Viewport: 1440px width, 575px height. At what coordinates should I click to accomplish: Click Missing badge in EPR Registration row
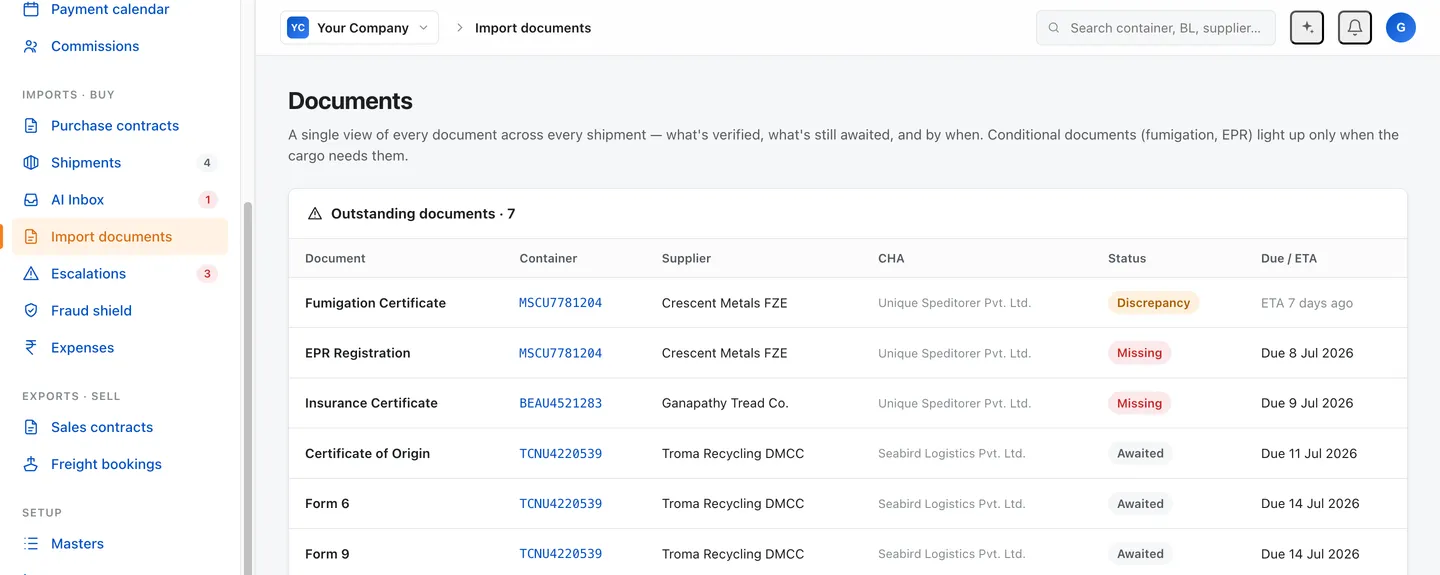1139,353
